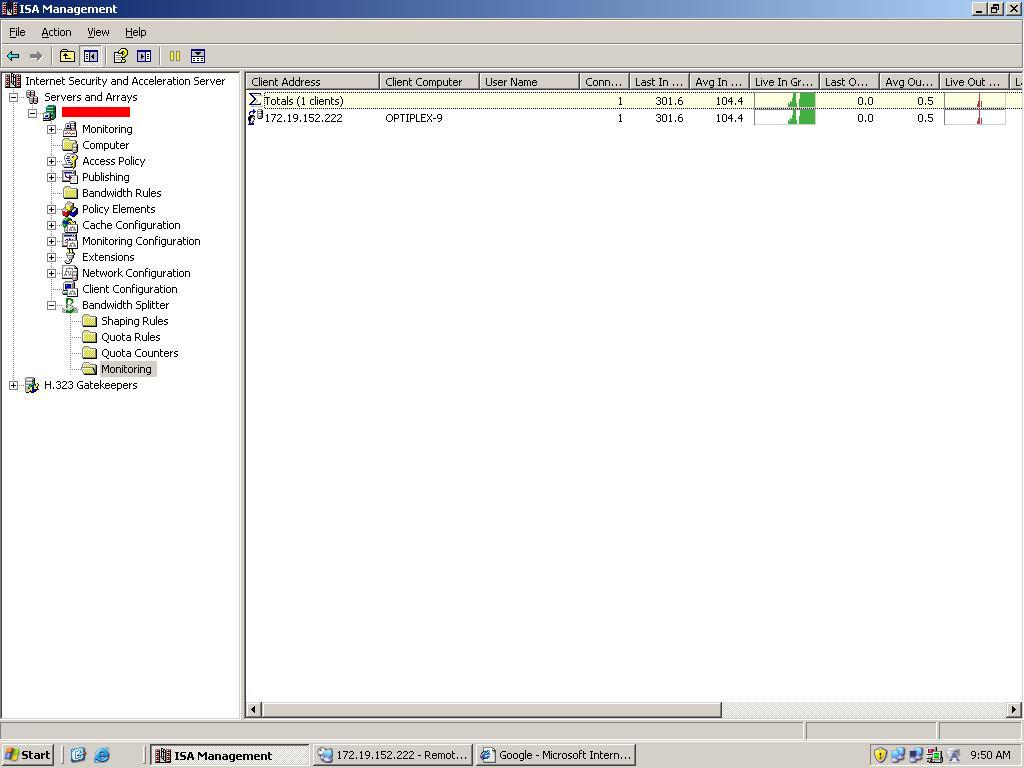Open the Help menu
The width and height of the screenshot is (1024, 768).
pos(136,32)
